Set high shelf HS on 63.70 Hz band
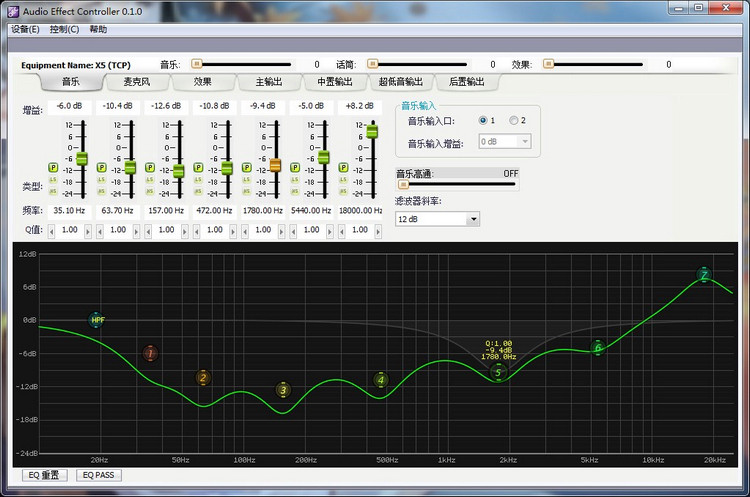This screenshot has width=750, height=497. 101,191
